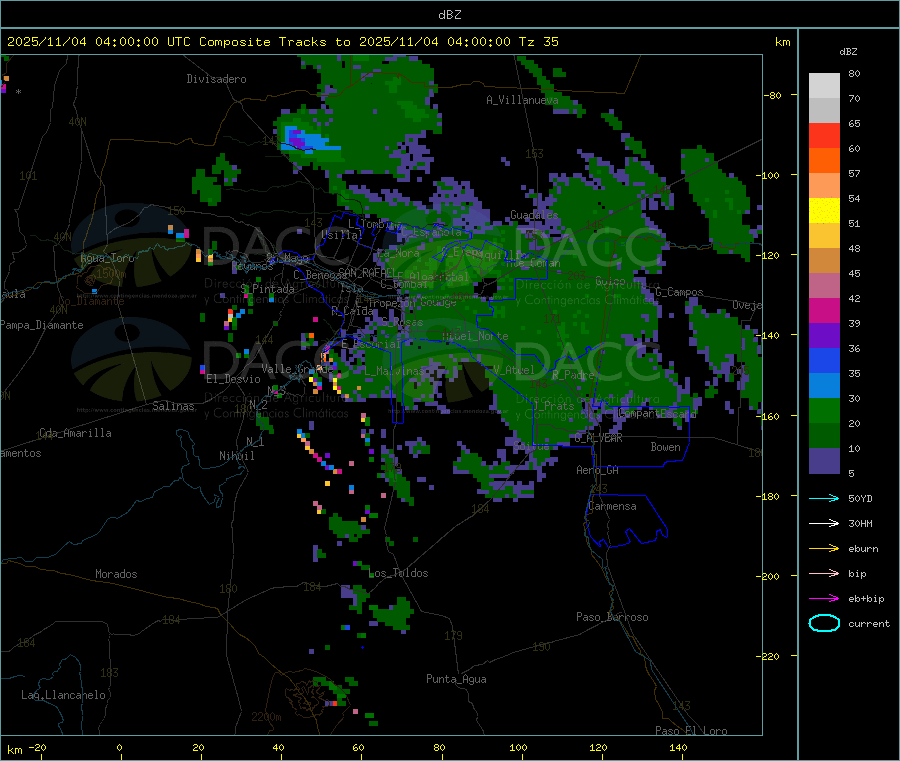This screenshot has width=900, height=761.
Task: Click the Punta_Agua map label
Action: point(456,679)
